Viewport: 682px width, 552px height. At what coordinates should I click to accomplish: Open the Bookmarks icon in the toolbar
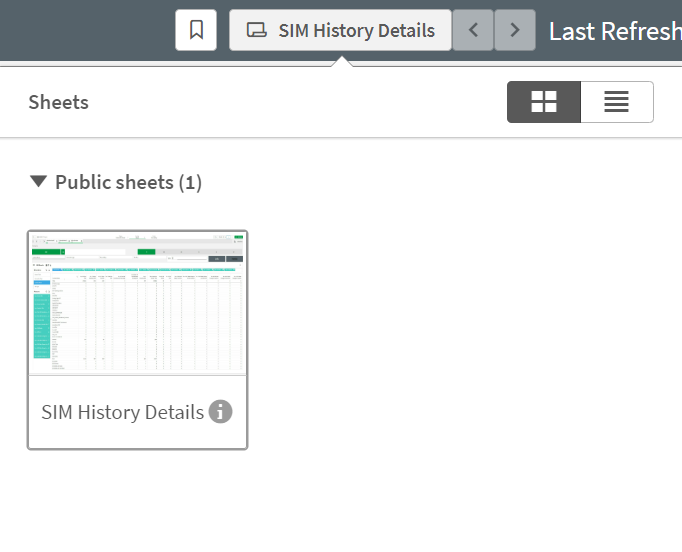[196, 30]
